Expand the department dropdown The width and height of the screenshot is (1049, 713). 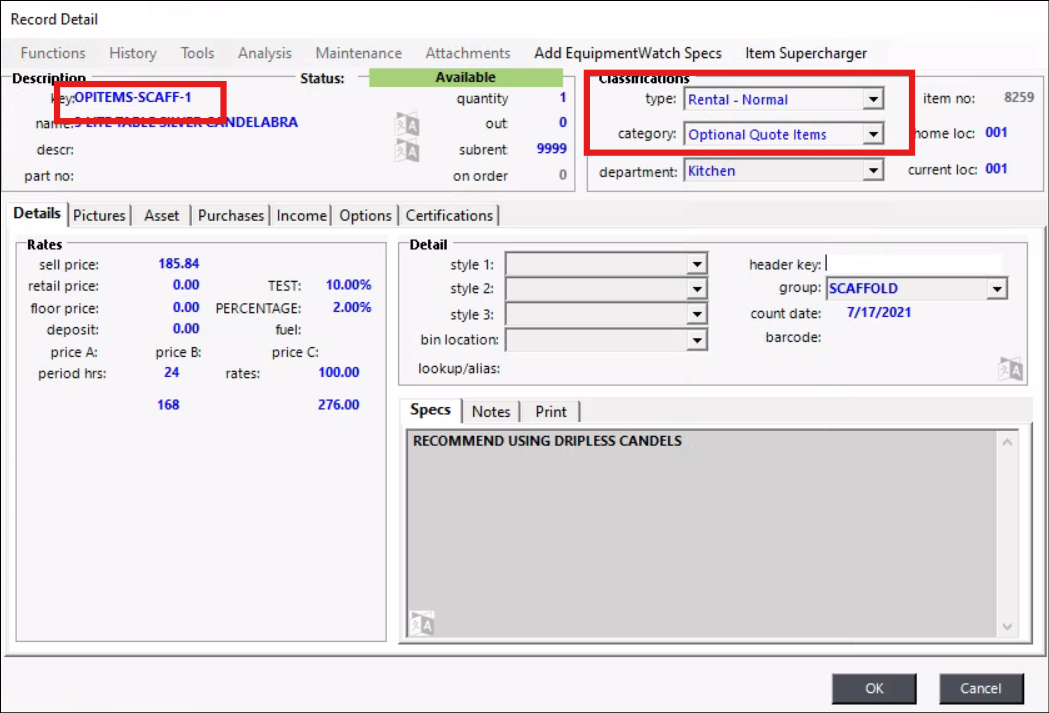click(x=873, y=171)
